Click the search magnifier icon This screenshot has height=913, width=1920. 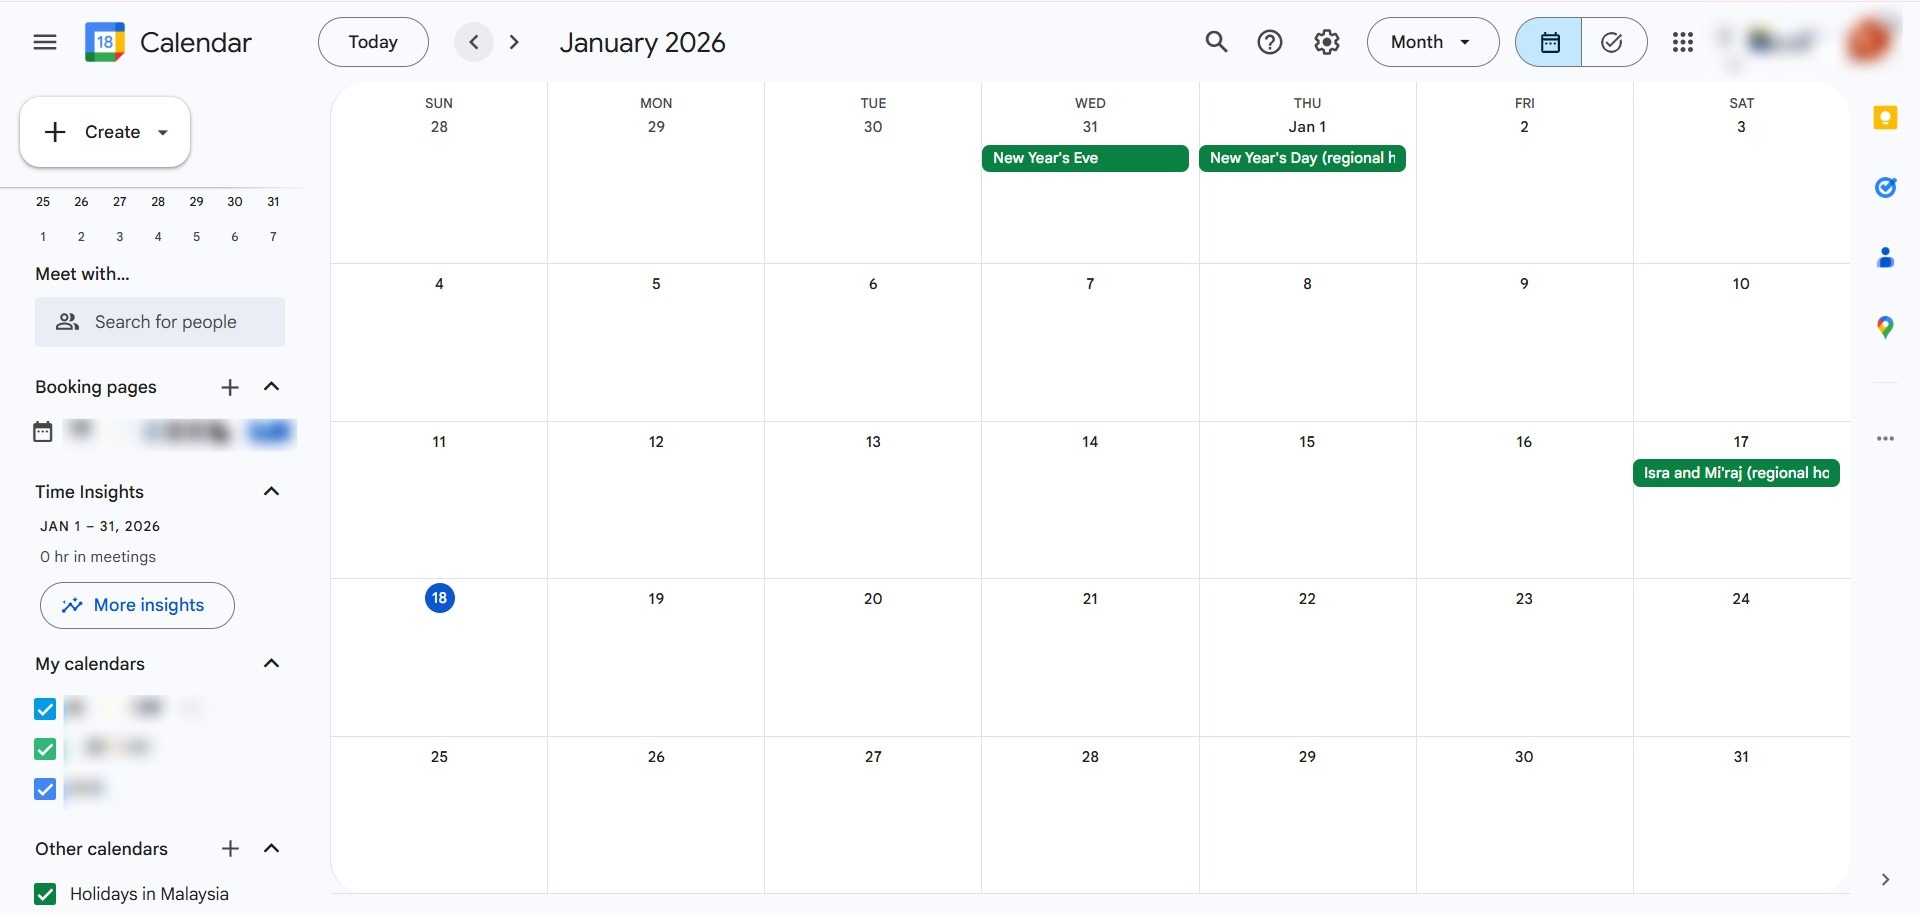(1216, 42)
